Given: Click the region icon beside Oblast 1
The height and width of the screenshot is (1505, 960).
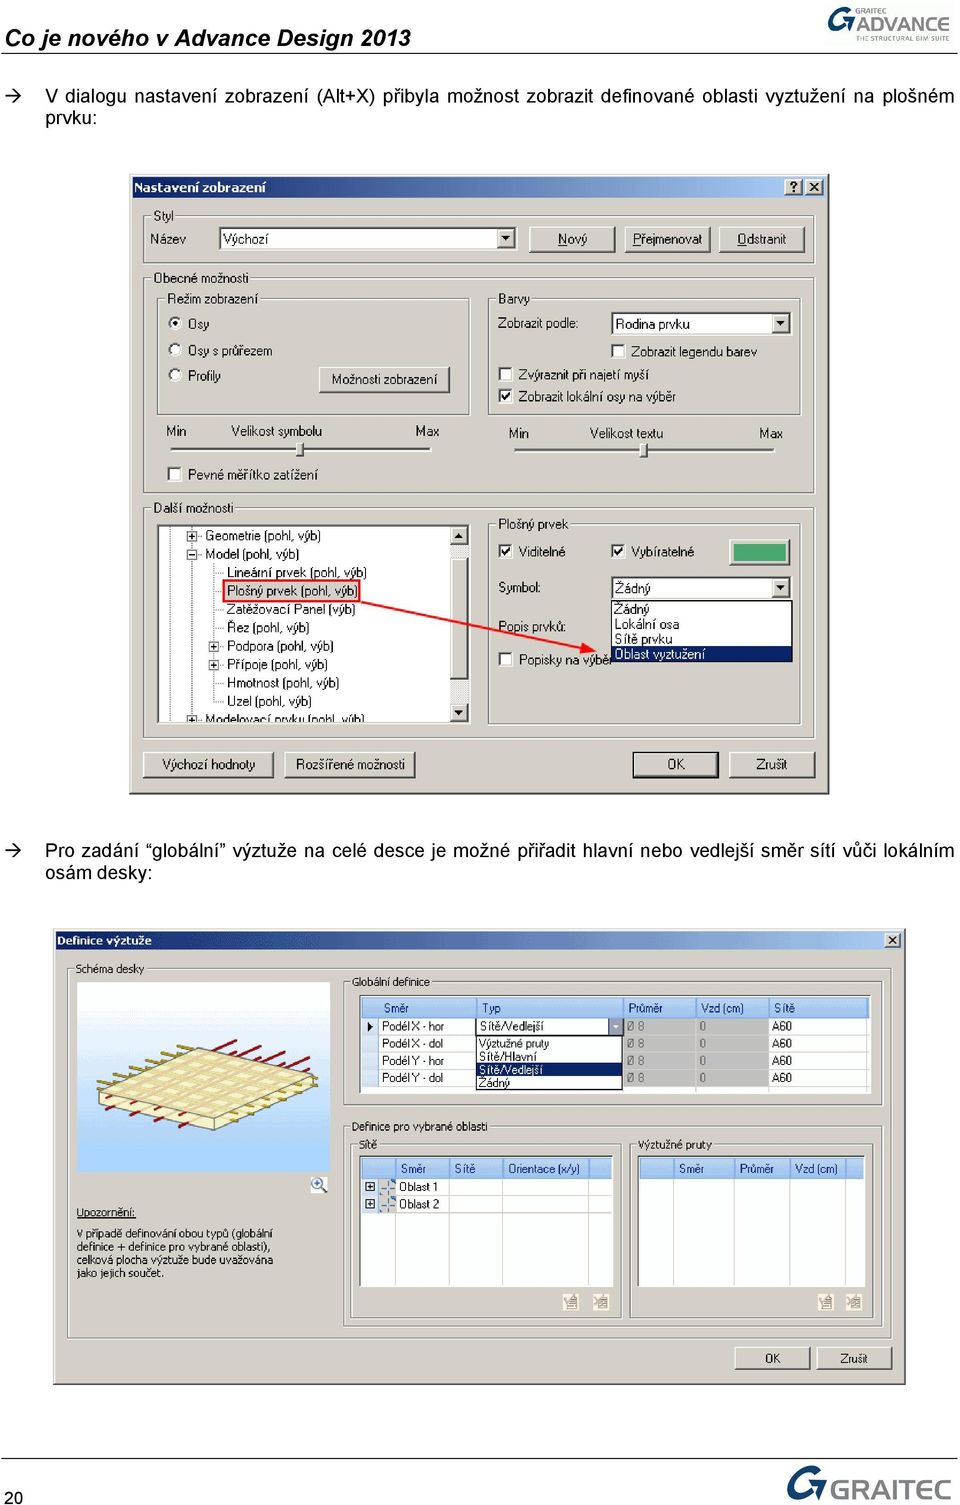Looking at the screenshot, I should point(388,1187).
